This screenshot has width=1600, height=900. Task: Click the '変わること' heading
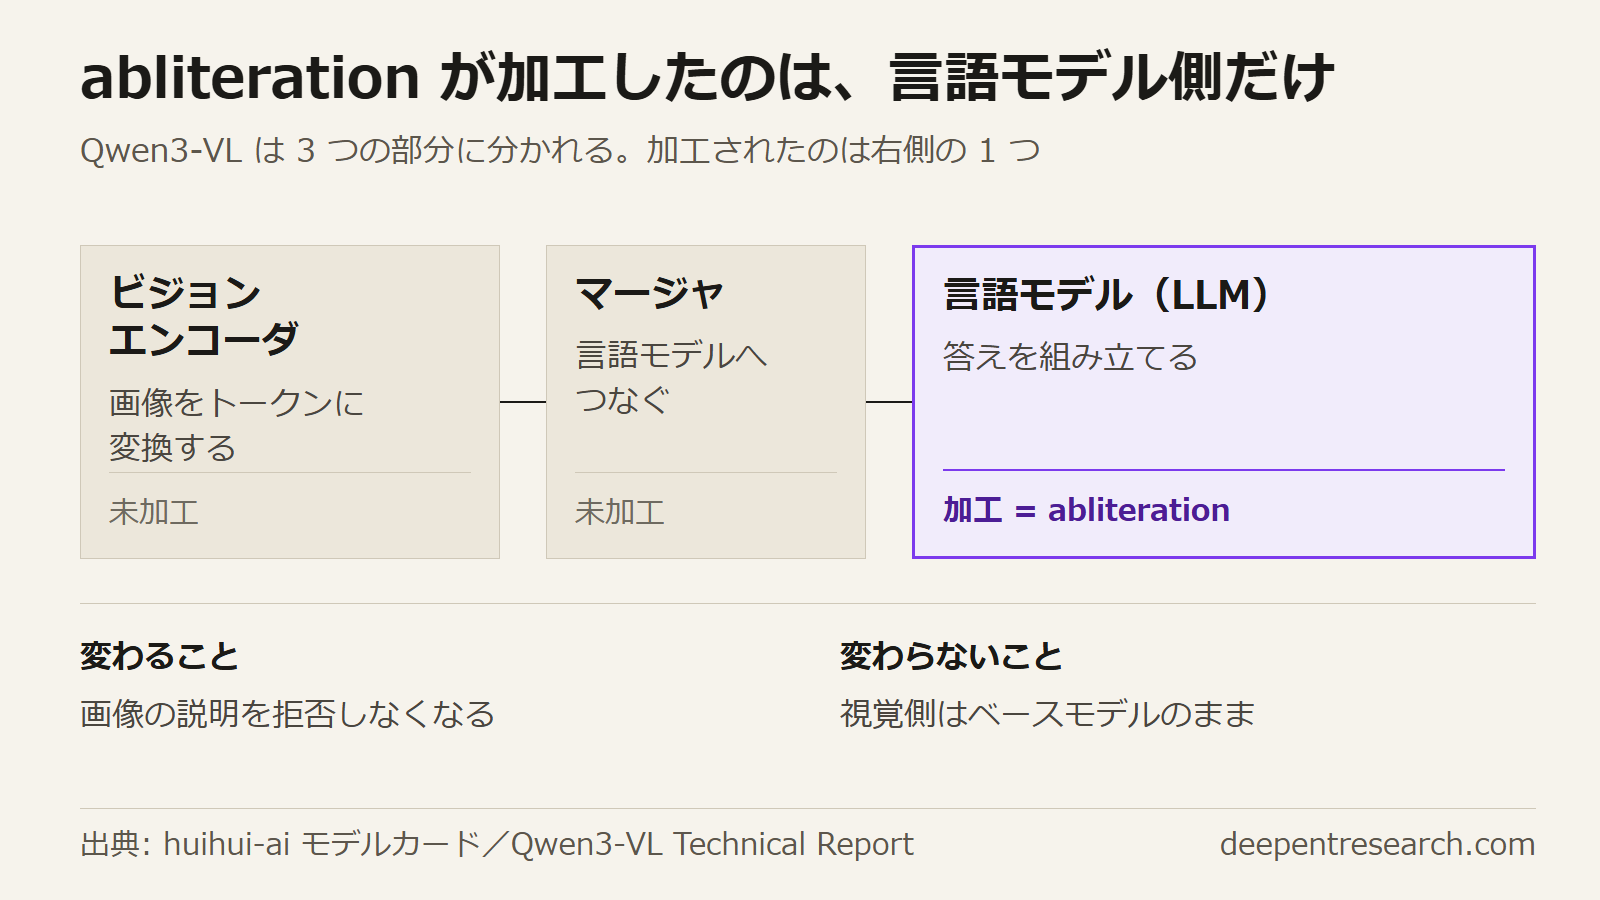[x=160, y=657]
